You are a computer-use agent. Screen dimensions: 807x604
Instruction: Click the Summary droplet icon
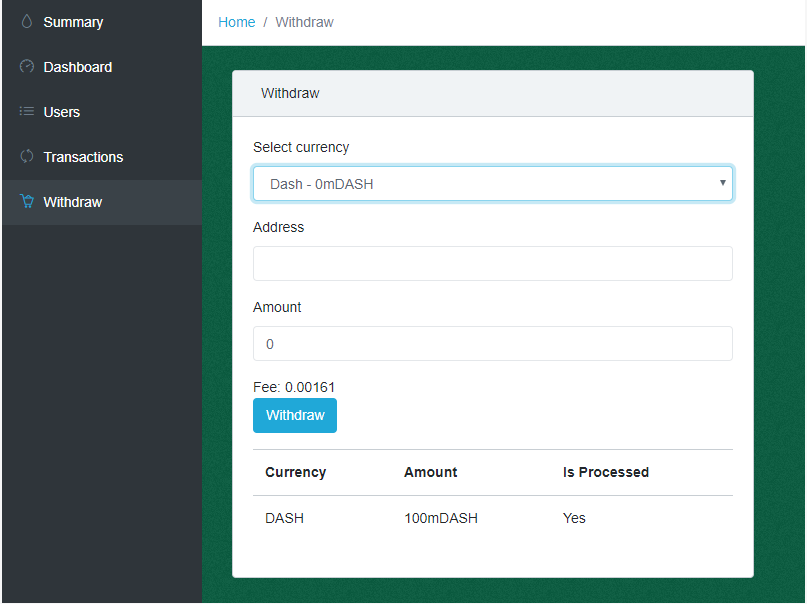(27, 22)
